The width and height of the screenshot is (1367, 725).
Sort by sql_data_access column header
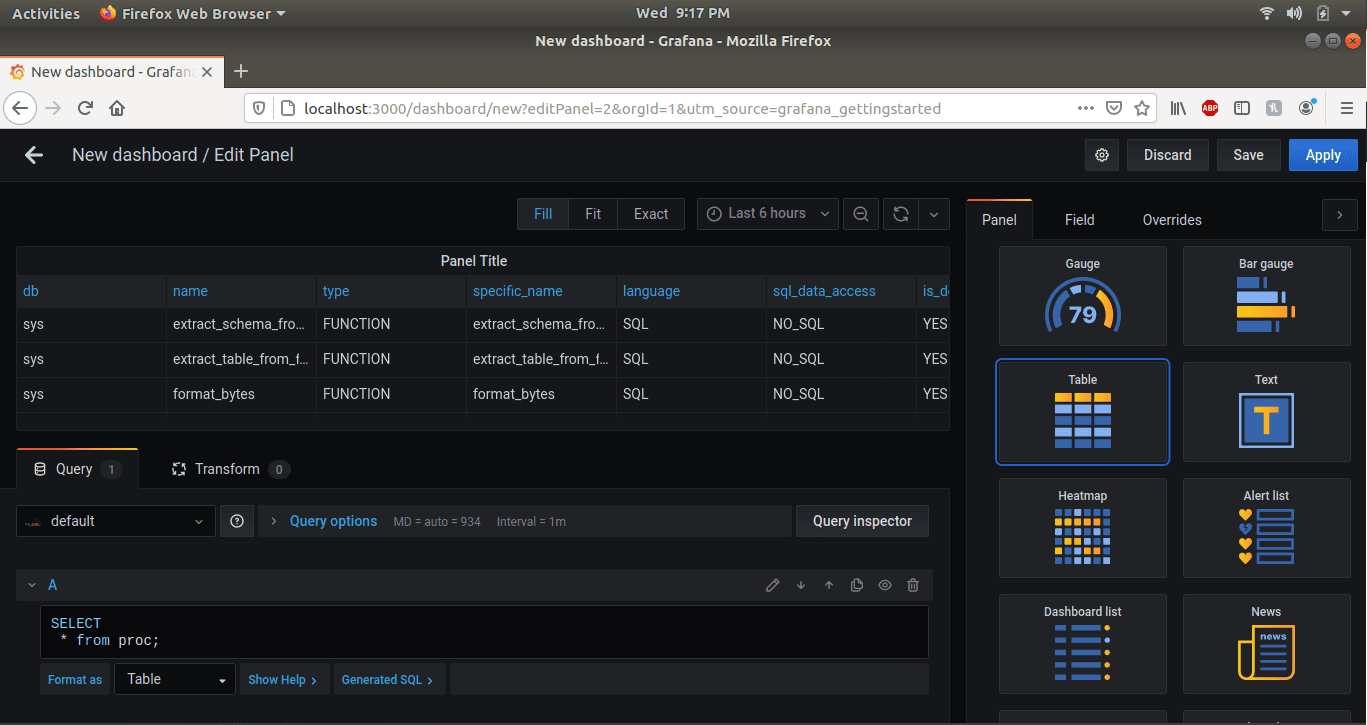point(824,291)
